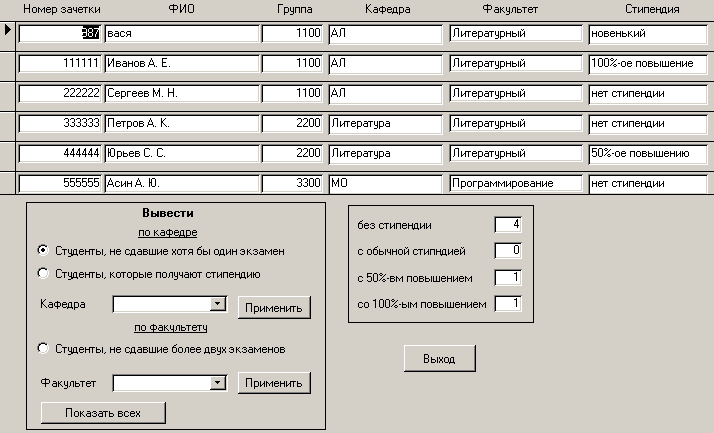Viewport: 714px width, 433px height.
Task: Click record selector for Сергеев М. Н. row
Action: point(7,97)
